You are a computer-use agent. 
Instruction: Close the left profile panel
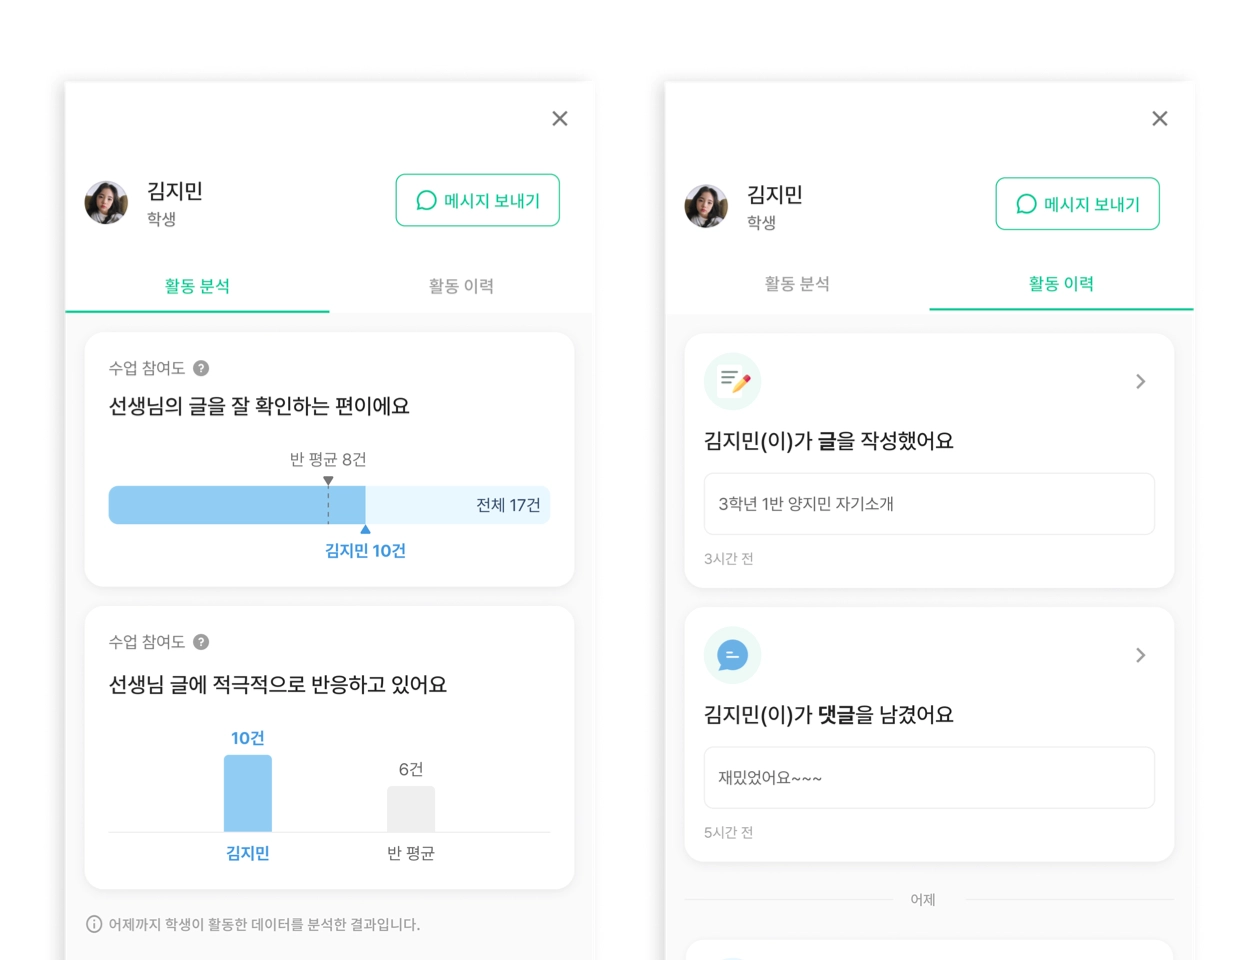pos(560,119)
